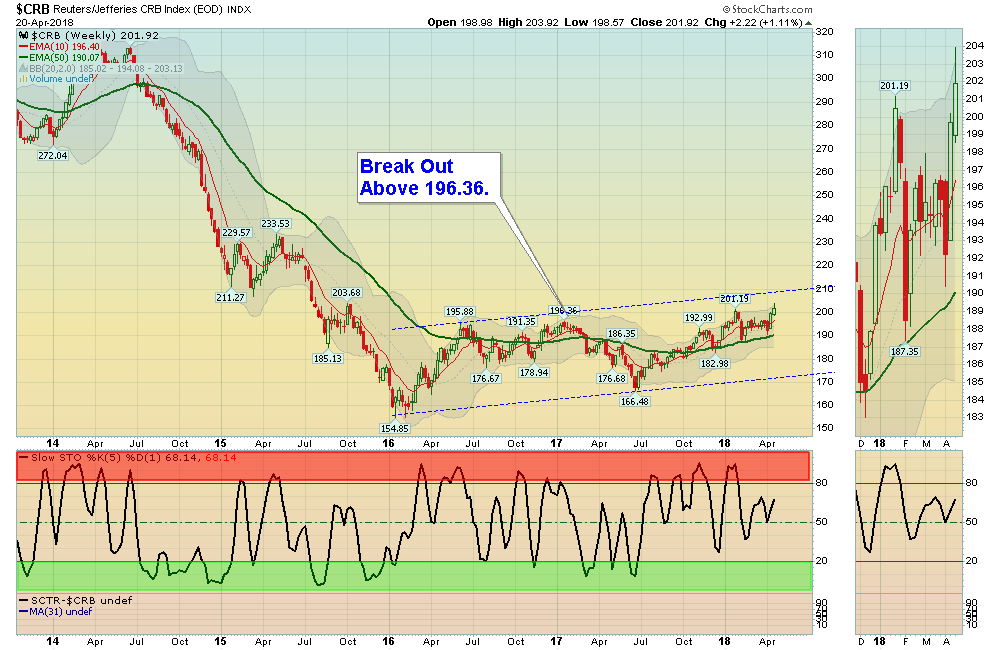Click the 204 tick on the zoom panel axis
1000x650 pixels.
point(974,45)
